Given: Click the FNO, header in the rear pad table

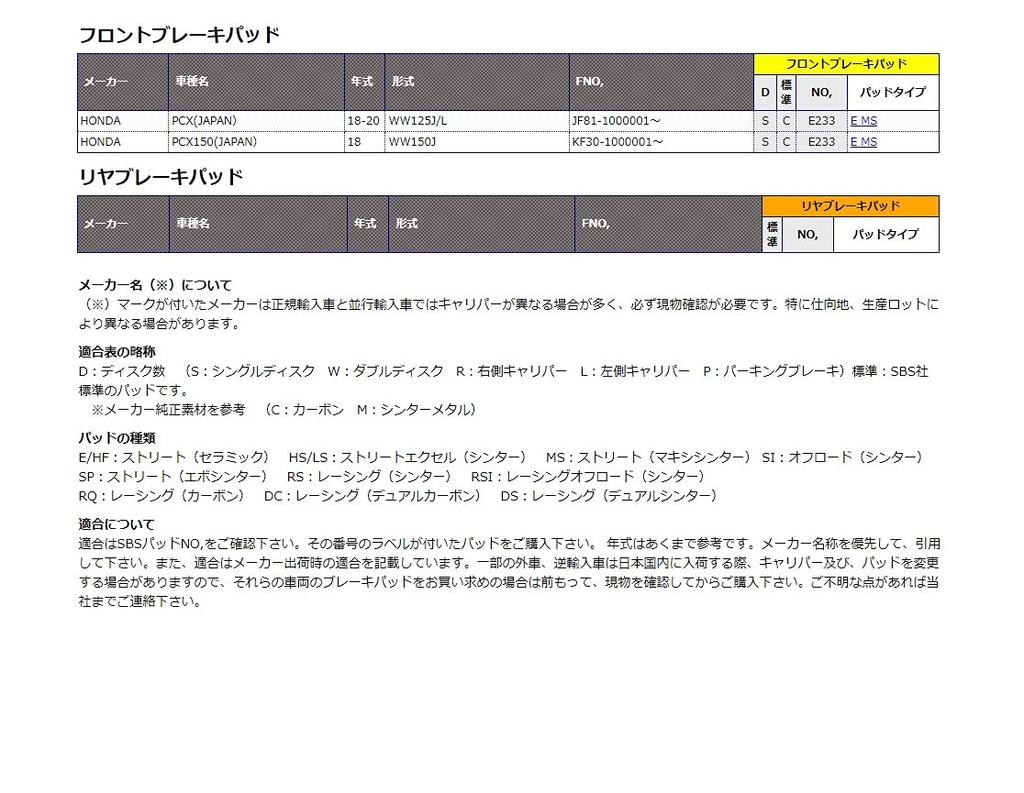Looking at the screenshot, I should coord(595,223).
